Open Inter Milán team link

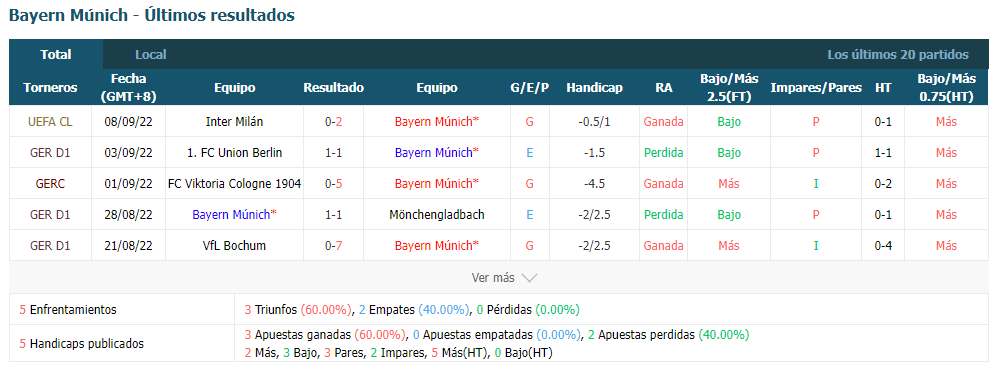tap(235, 122)
